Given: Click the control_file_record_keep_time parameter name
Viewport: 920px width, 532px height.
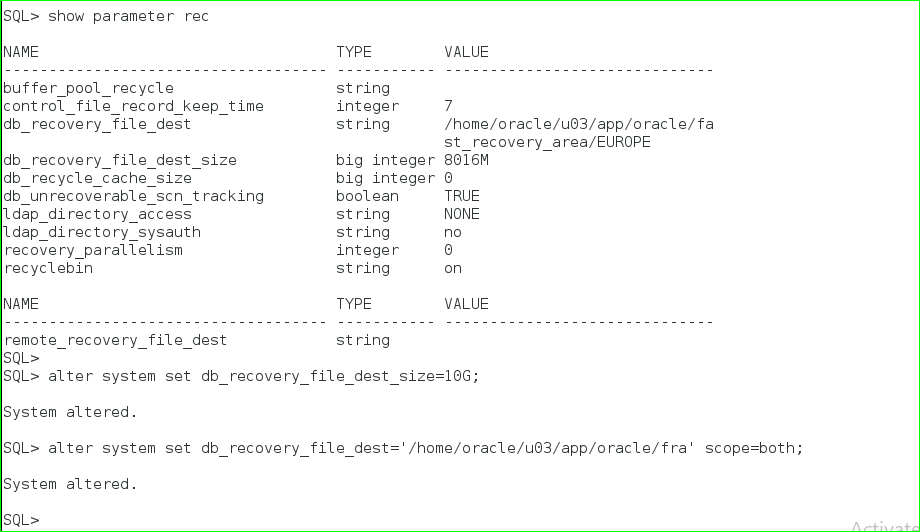Looking at the screenshot, I should point(133,106).
